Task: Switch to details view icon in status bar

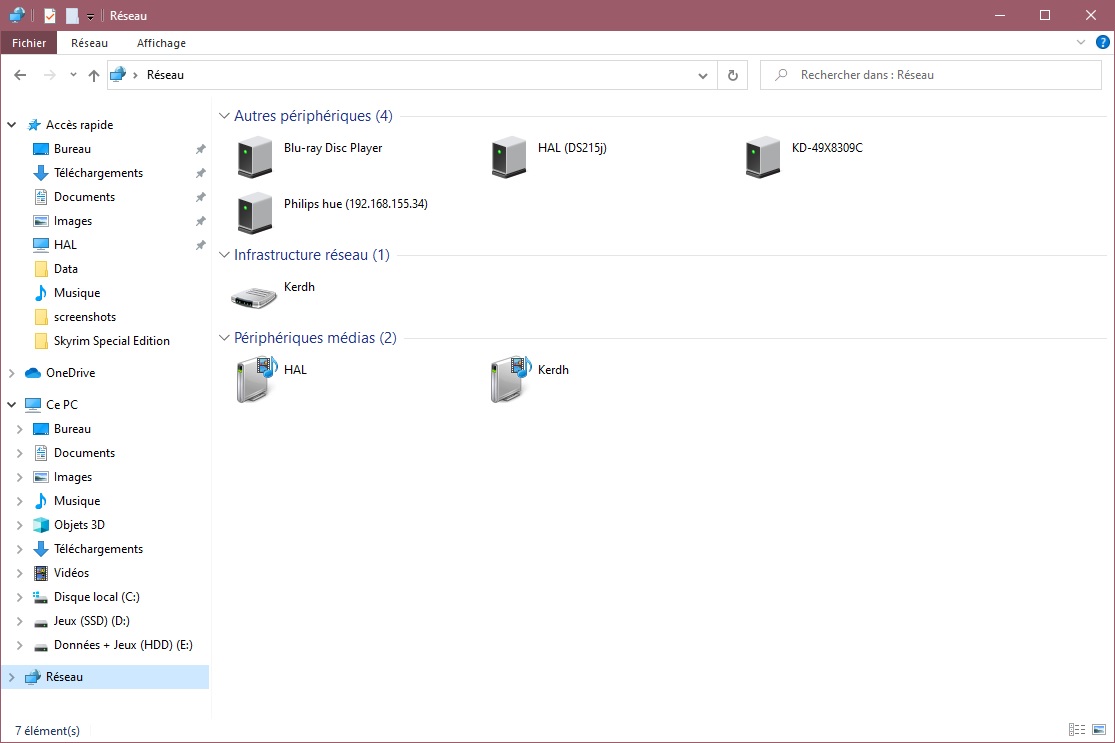Action: (1077, 729)
